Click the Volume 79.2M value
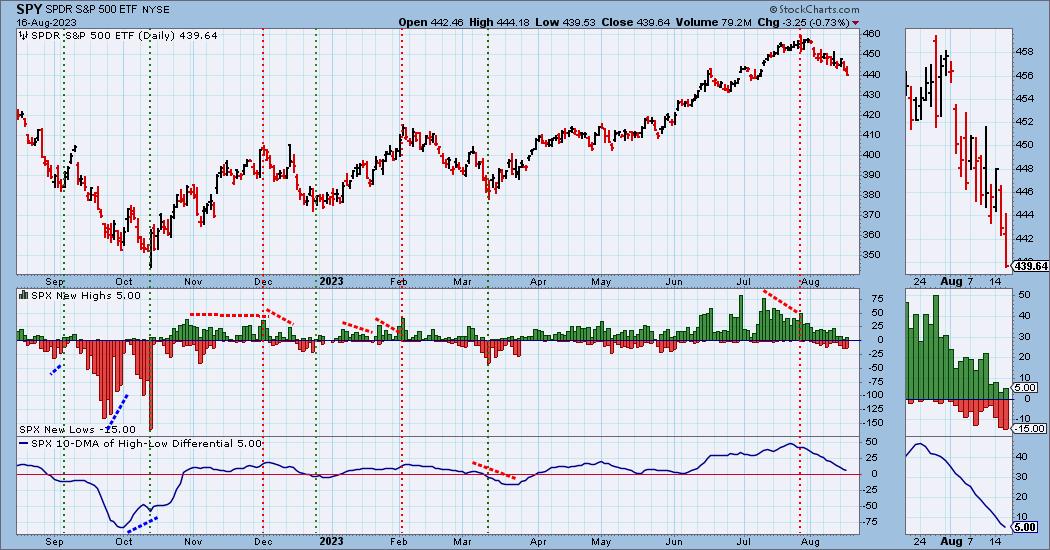Viewport: 1050px width, 550px height. (713, 22)
